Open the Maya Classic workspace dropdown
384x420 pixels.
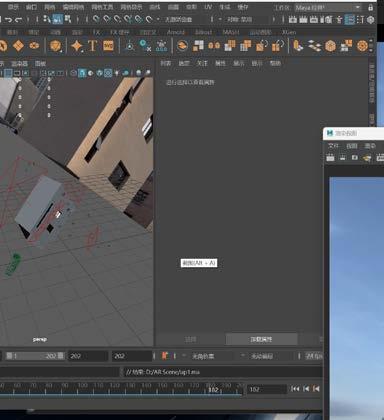(328, 7)
